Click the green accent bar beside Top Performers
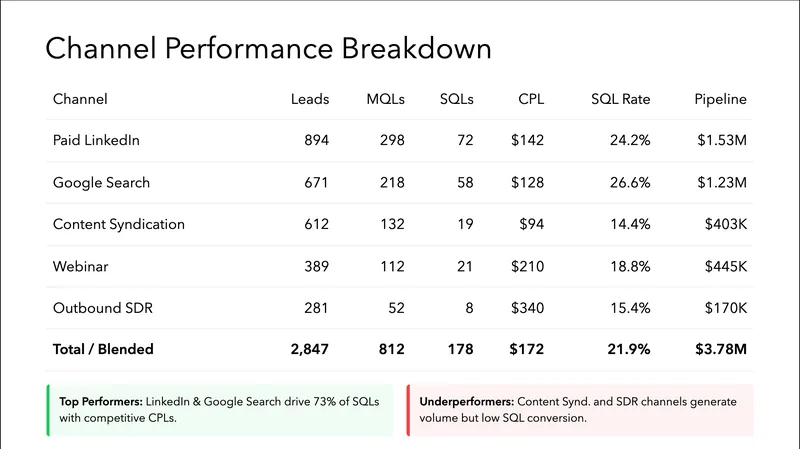 coord(48,410)
